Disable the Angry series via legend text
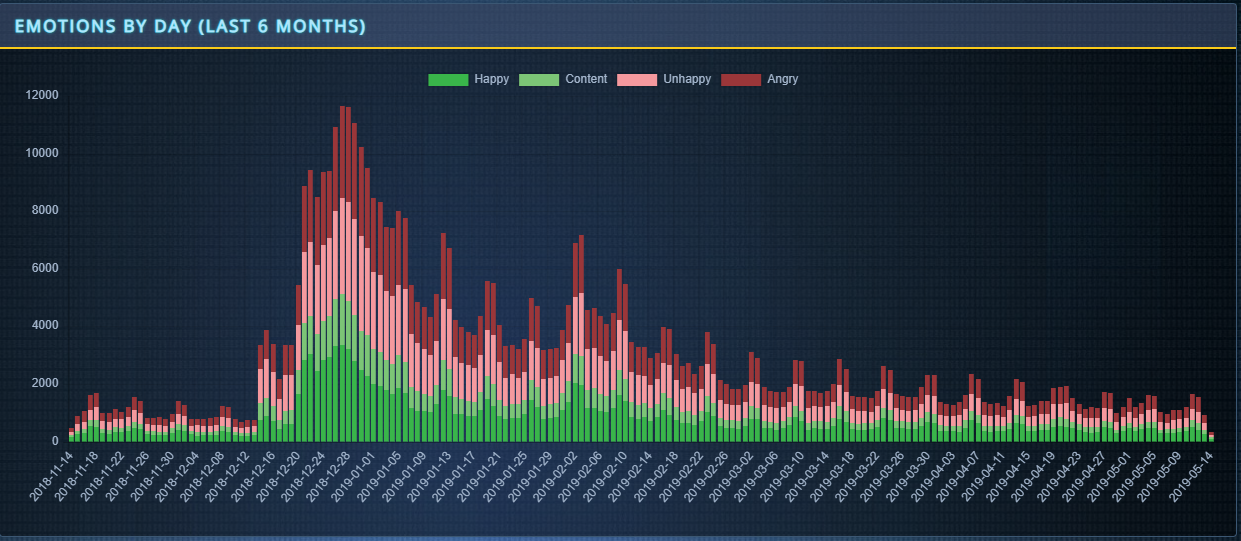The height and width of the screenshot is (541, 1241). point(782,79)
